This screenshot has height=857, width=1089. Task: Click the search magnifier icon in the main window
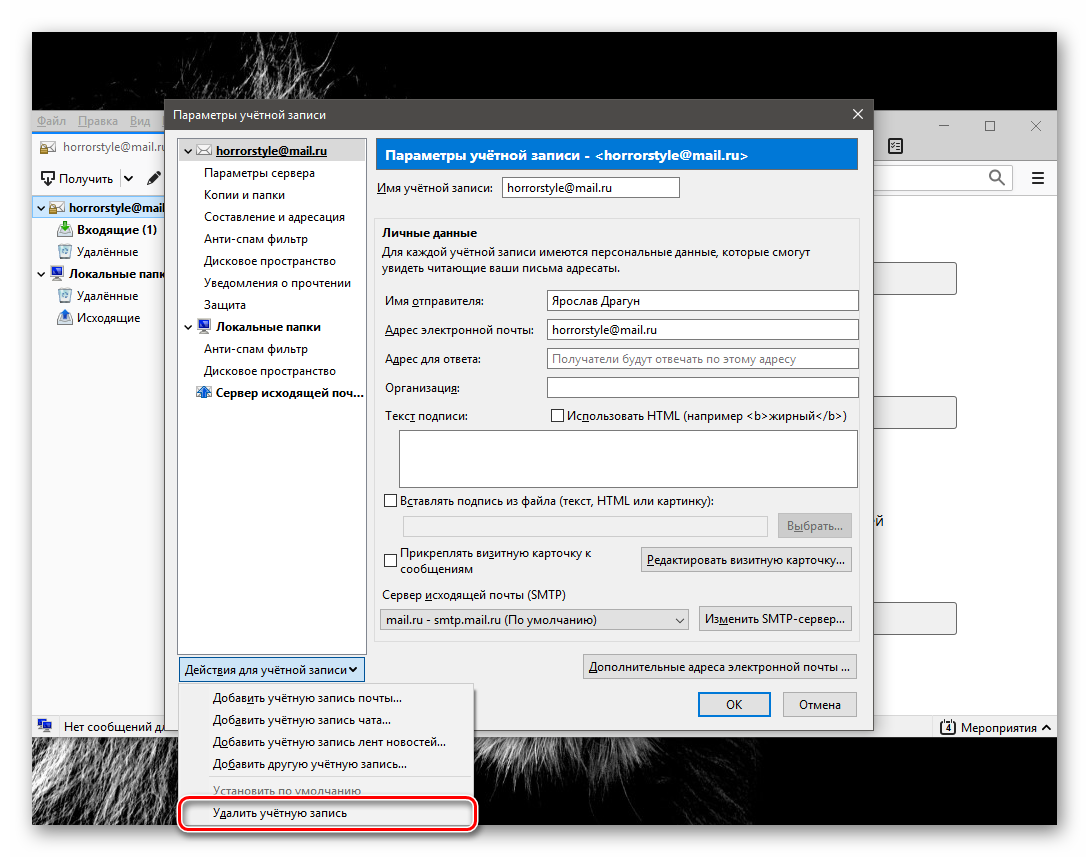[997, 178]
